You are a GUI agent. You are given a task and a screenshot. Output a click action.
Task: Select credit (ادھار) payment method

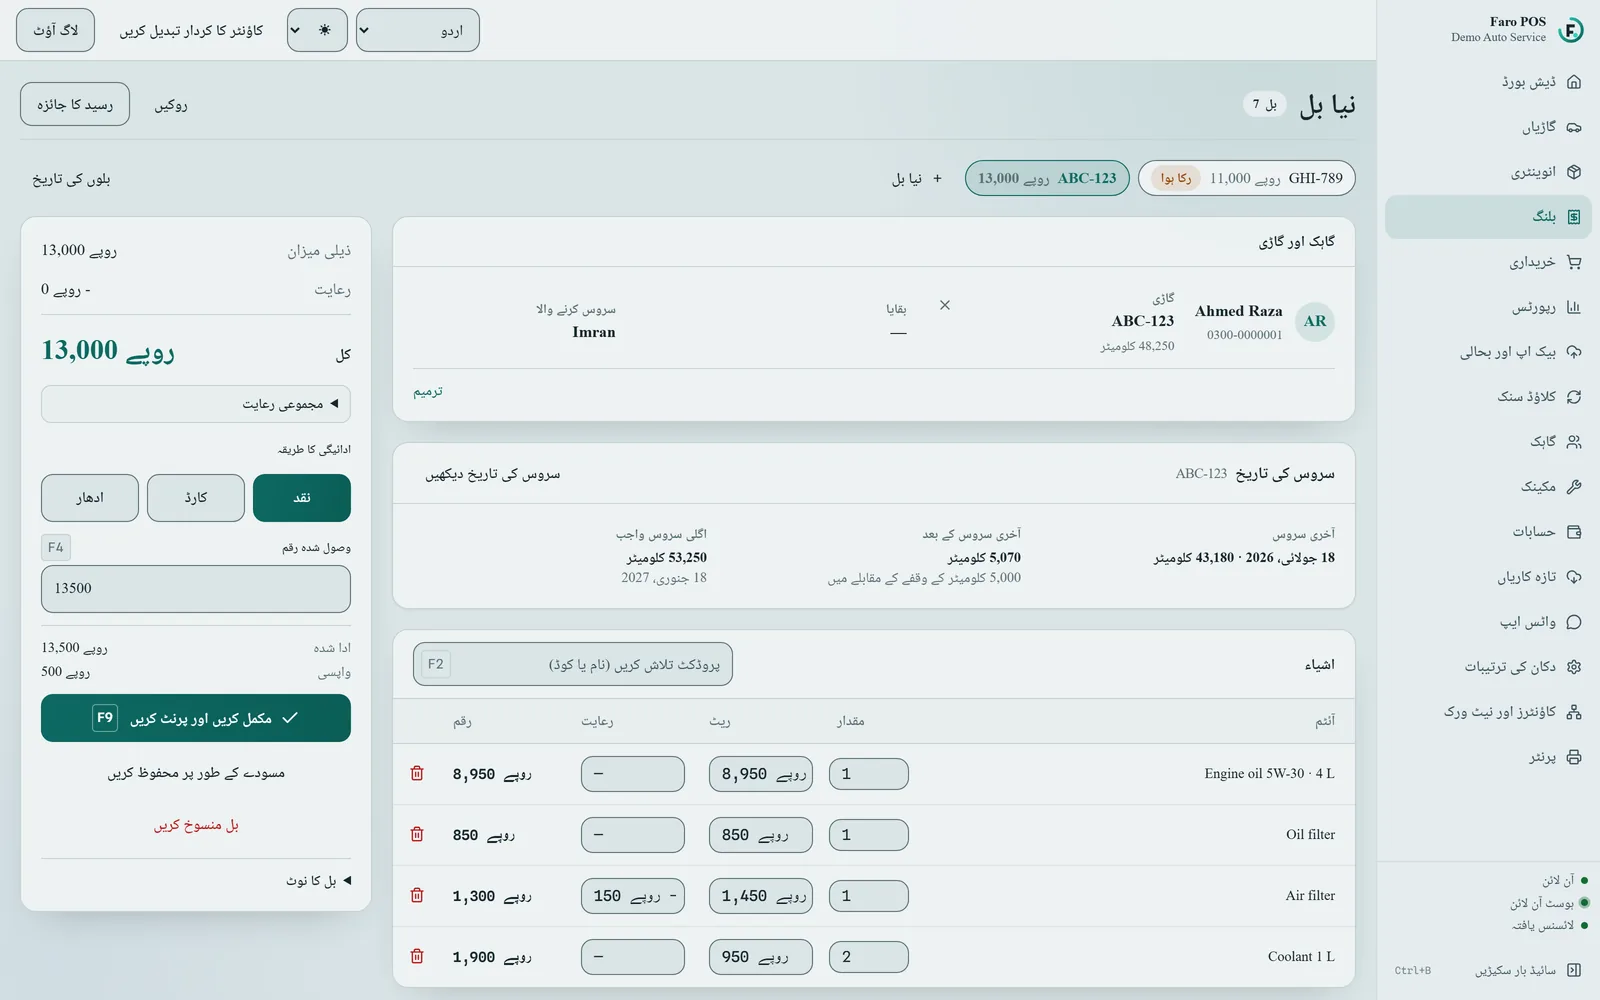(x=90, y=498)
